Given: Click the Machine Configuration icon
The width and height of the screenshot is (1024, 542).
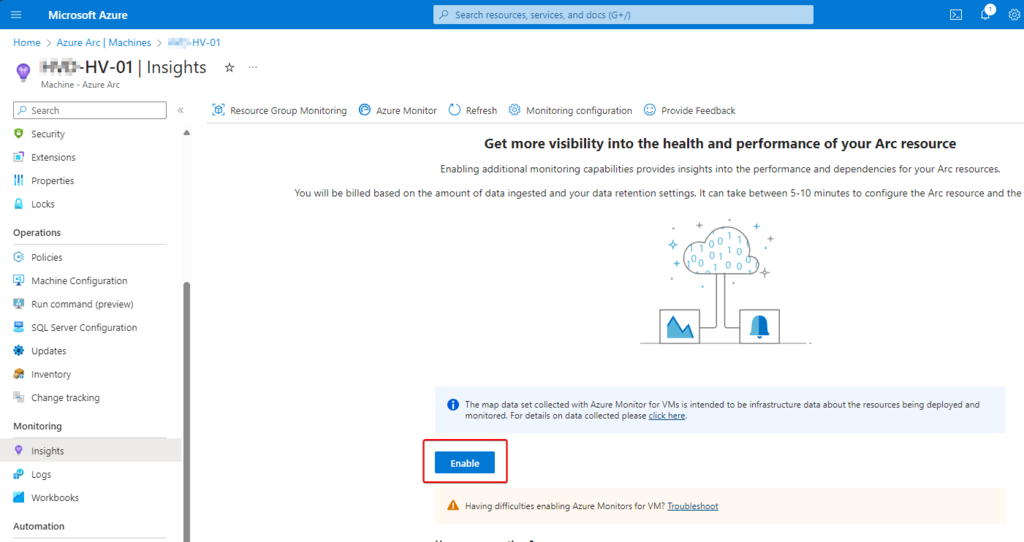Looking at the screenshot, I should point(18,280).
